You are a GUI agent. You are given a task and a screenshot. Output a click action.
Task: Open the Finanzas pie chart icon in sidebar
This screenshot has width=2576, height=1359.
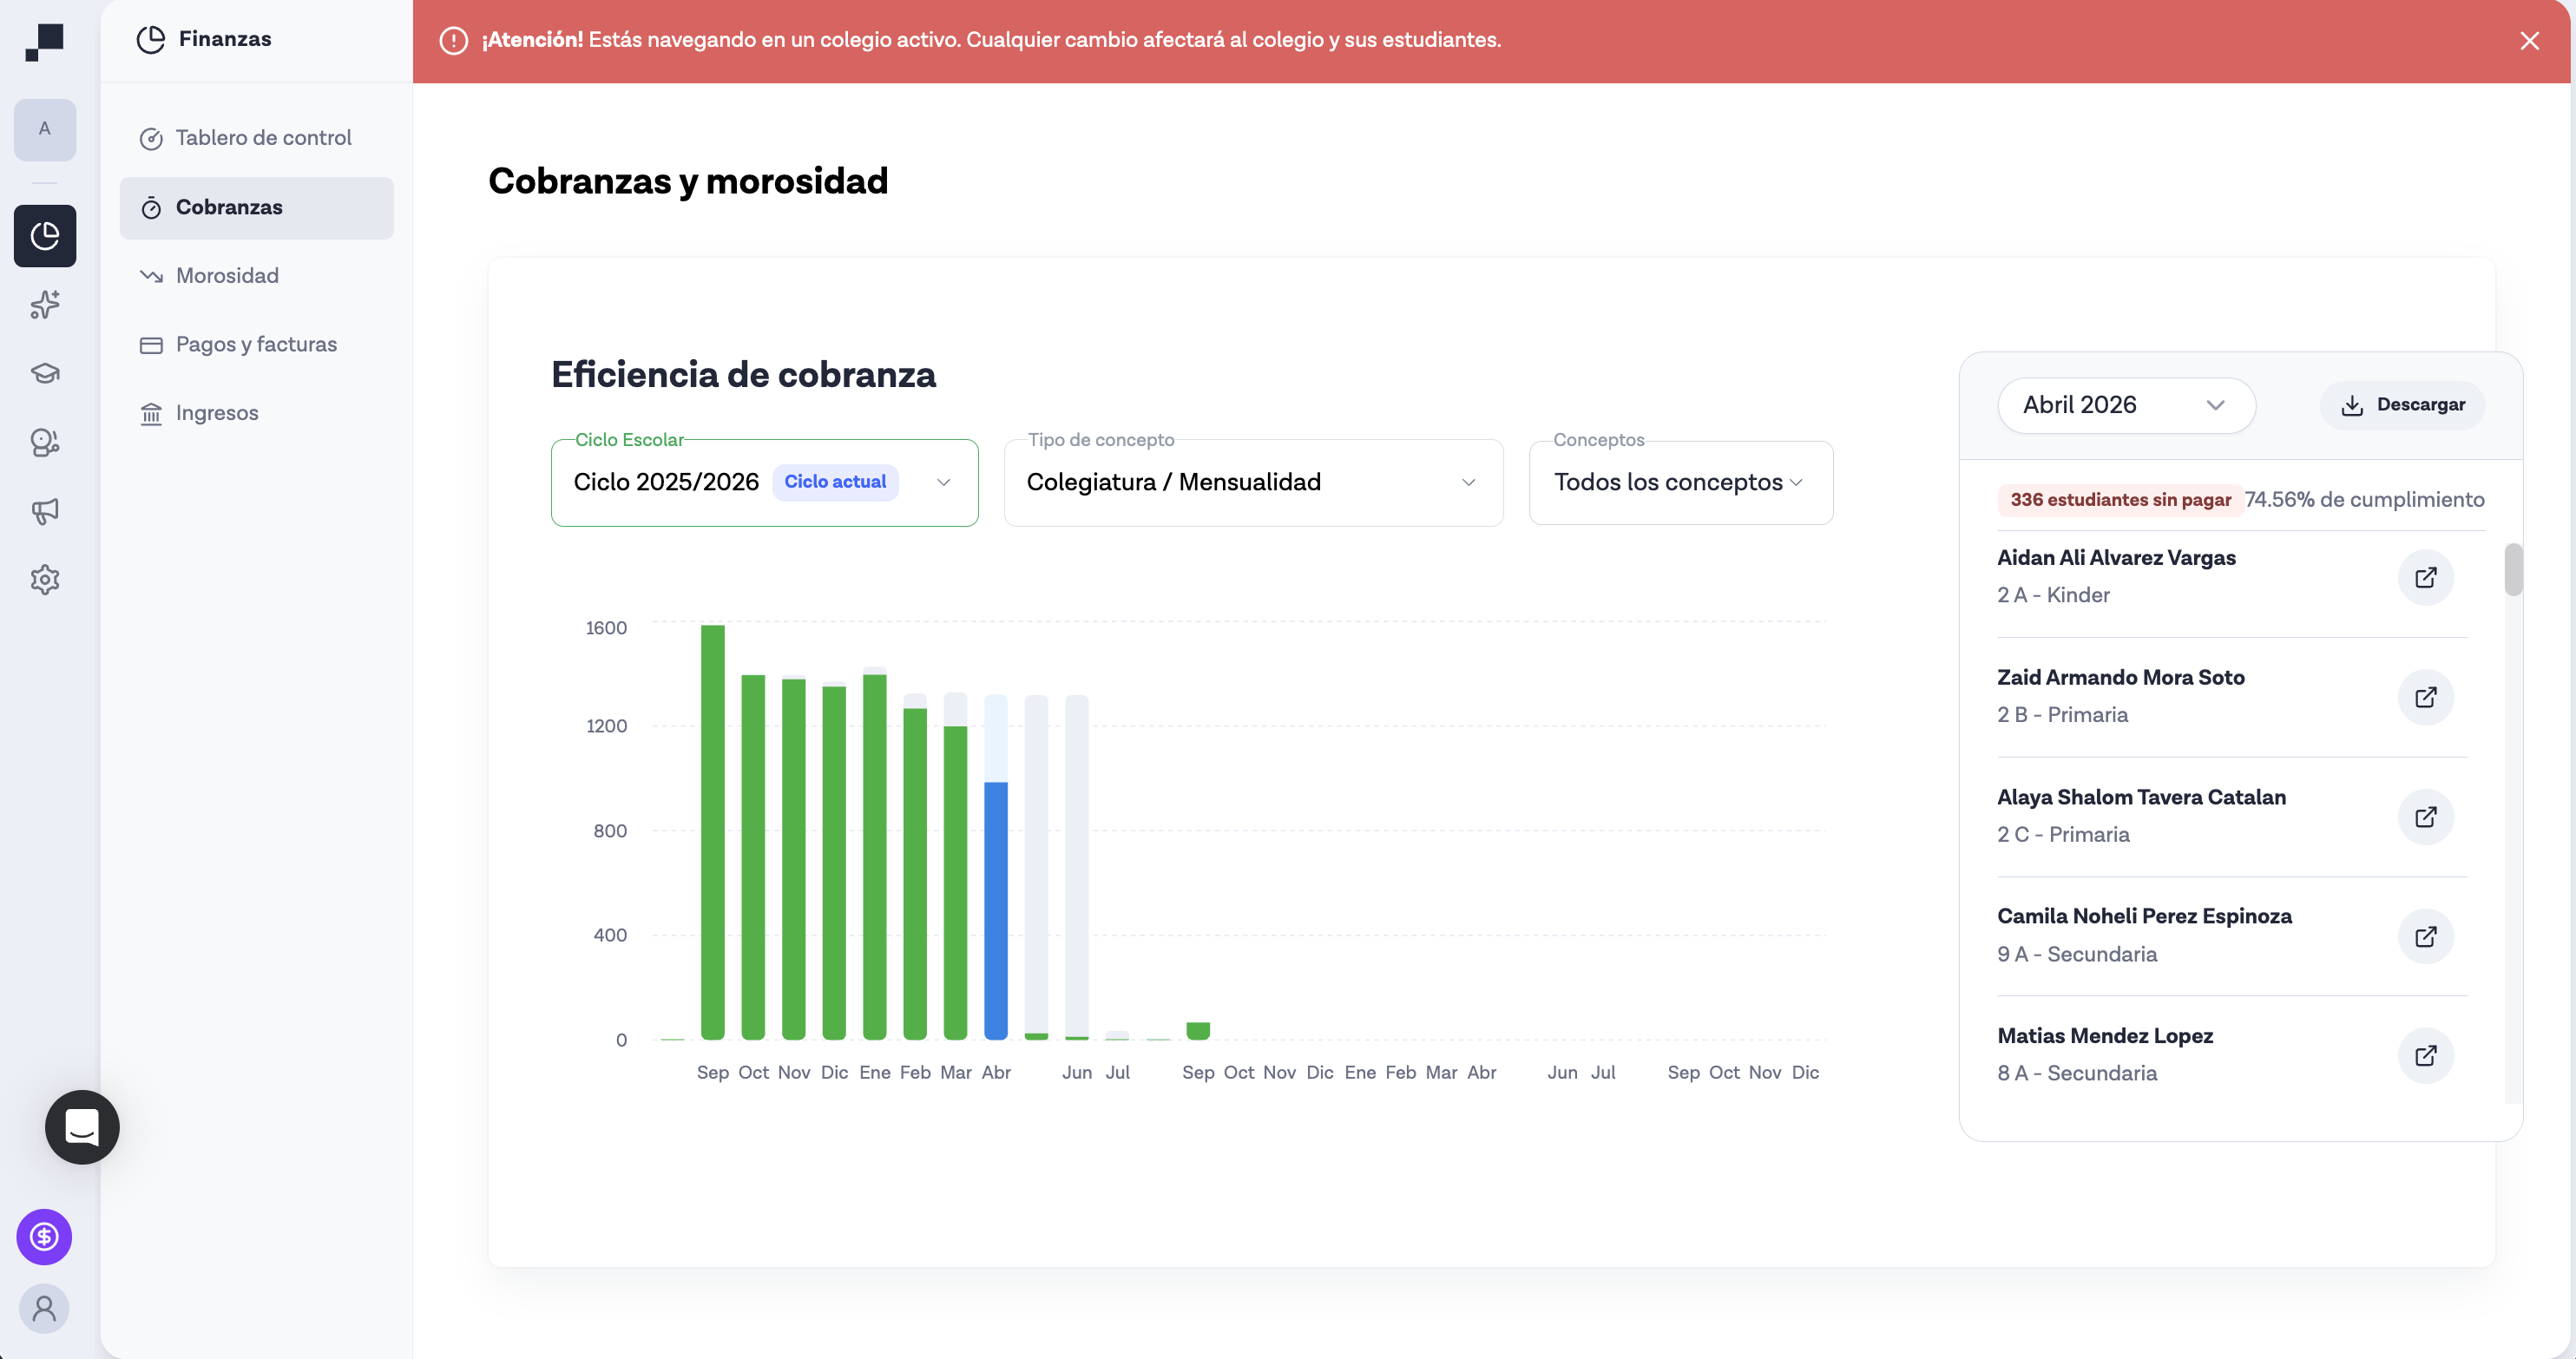(x=45, y=236)
